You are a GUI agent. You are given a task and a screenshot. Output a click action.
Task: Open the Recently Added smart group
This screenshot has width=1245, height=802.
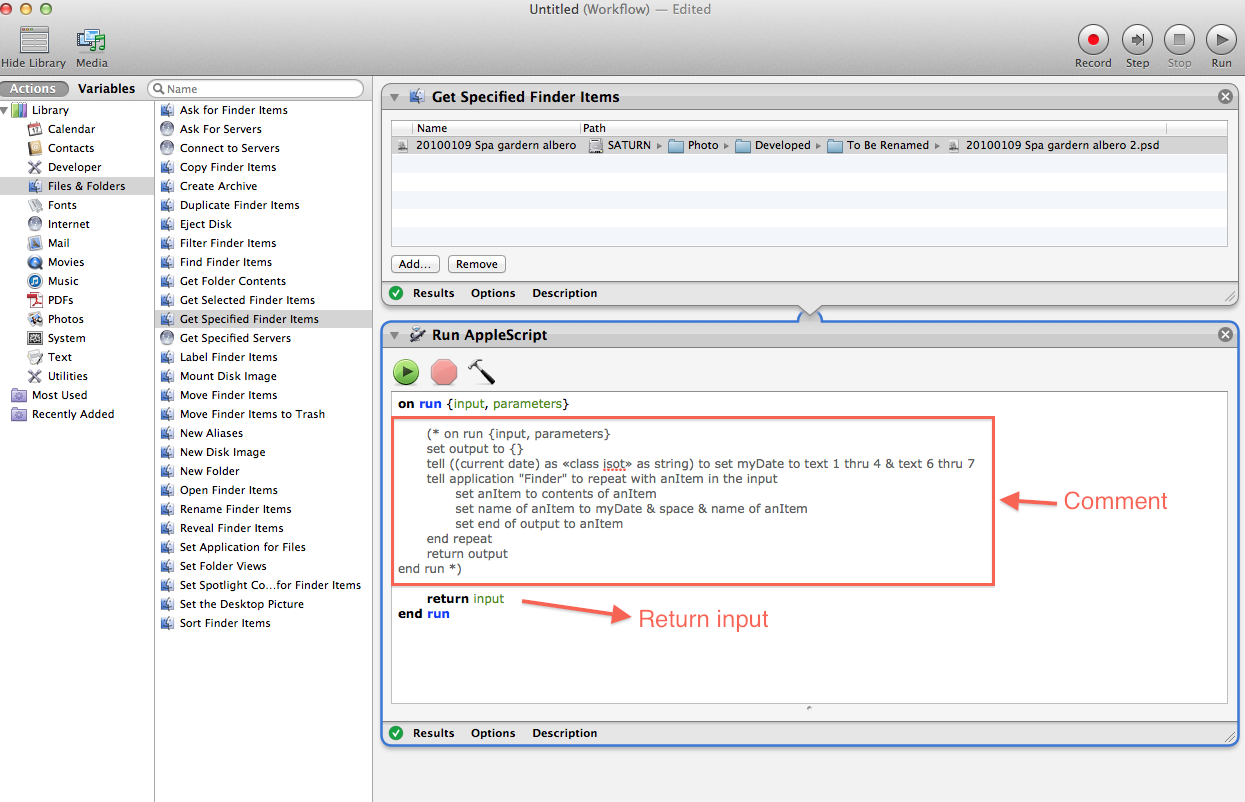coord(72,414)
